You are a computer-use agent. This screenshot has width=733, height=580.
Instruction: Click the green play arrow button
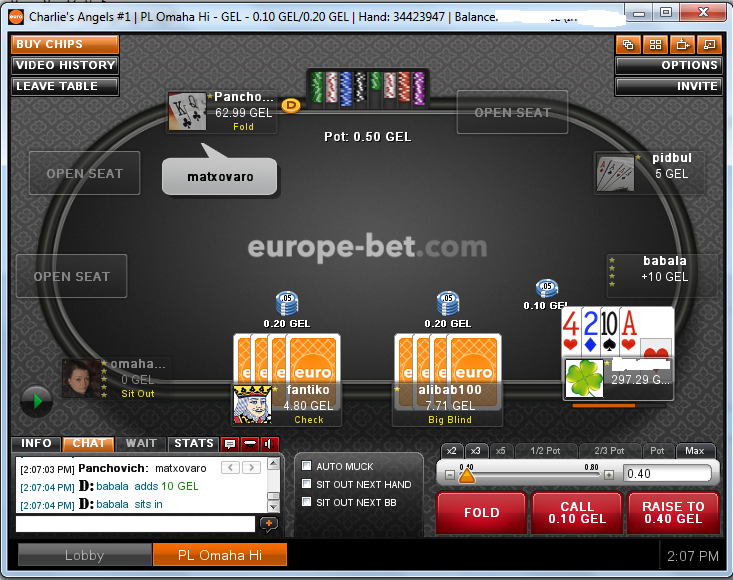(x=36, y=401)
